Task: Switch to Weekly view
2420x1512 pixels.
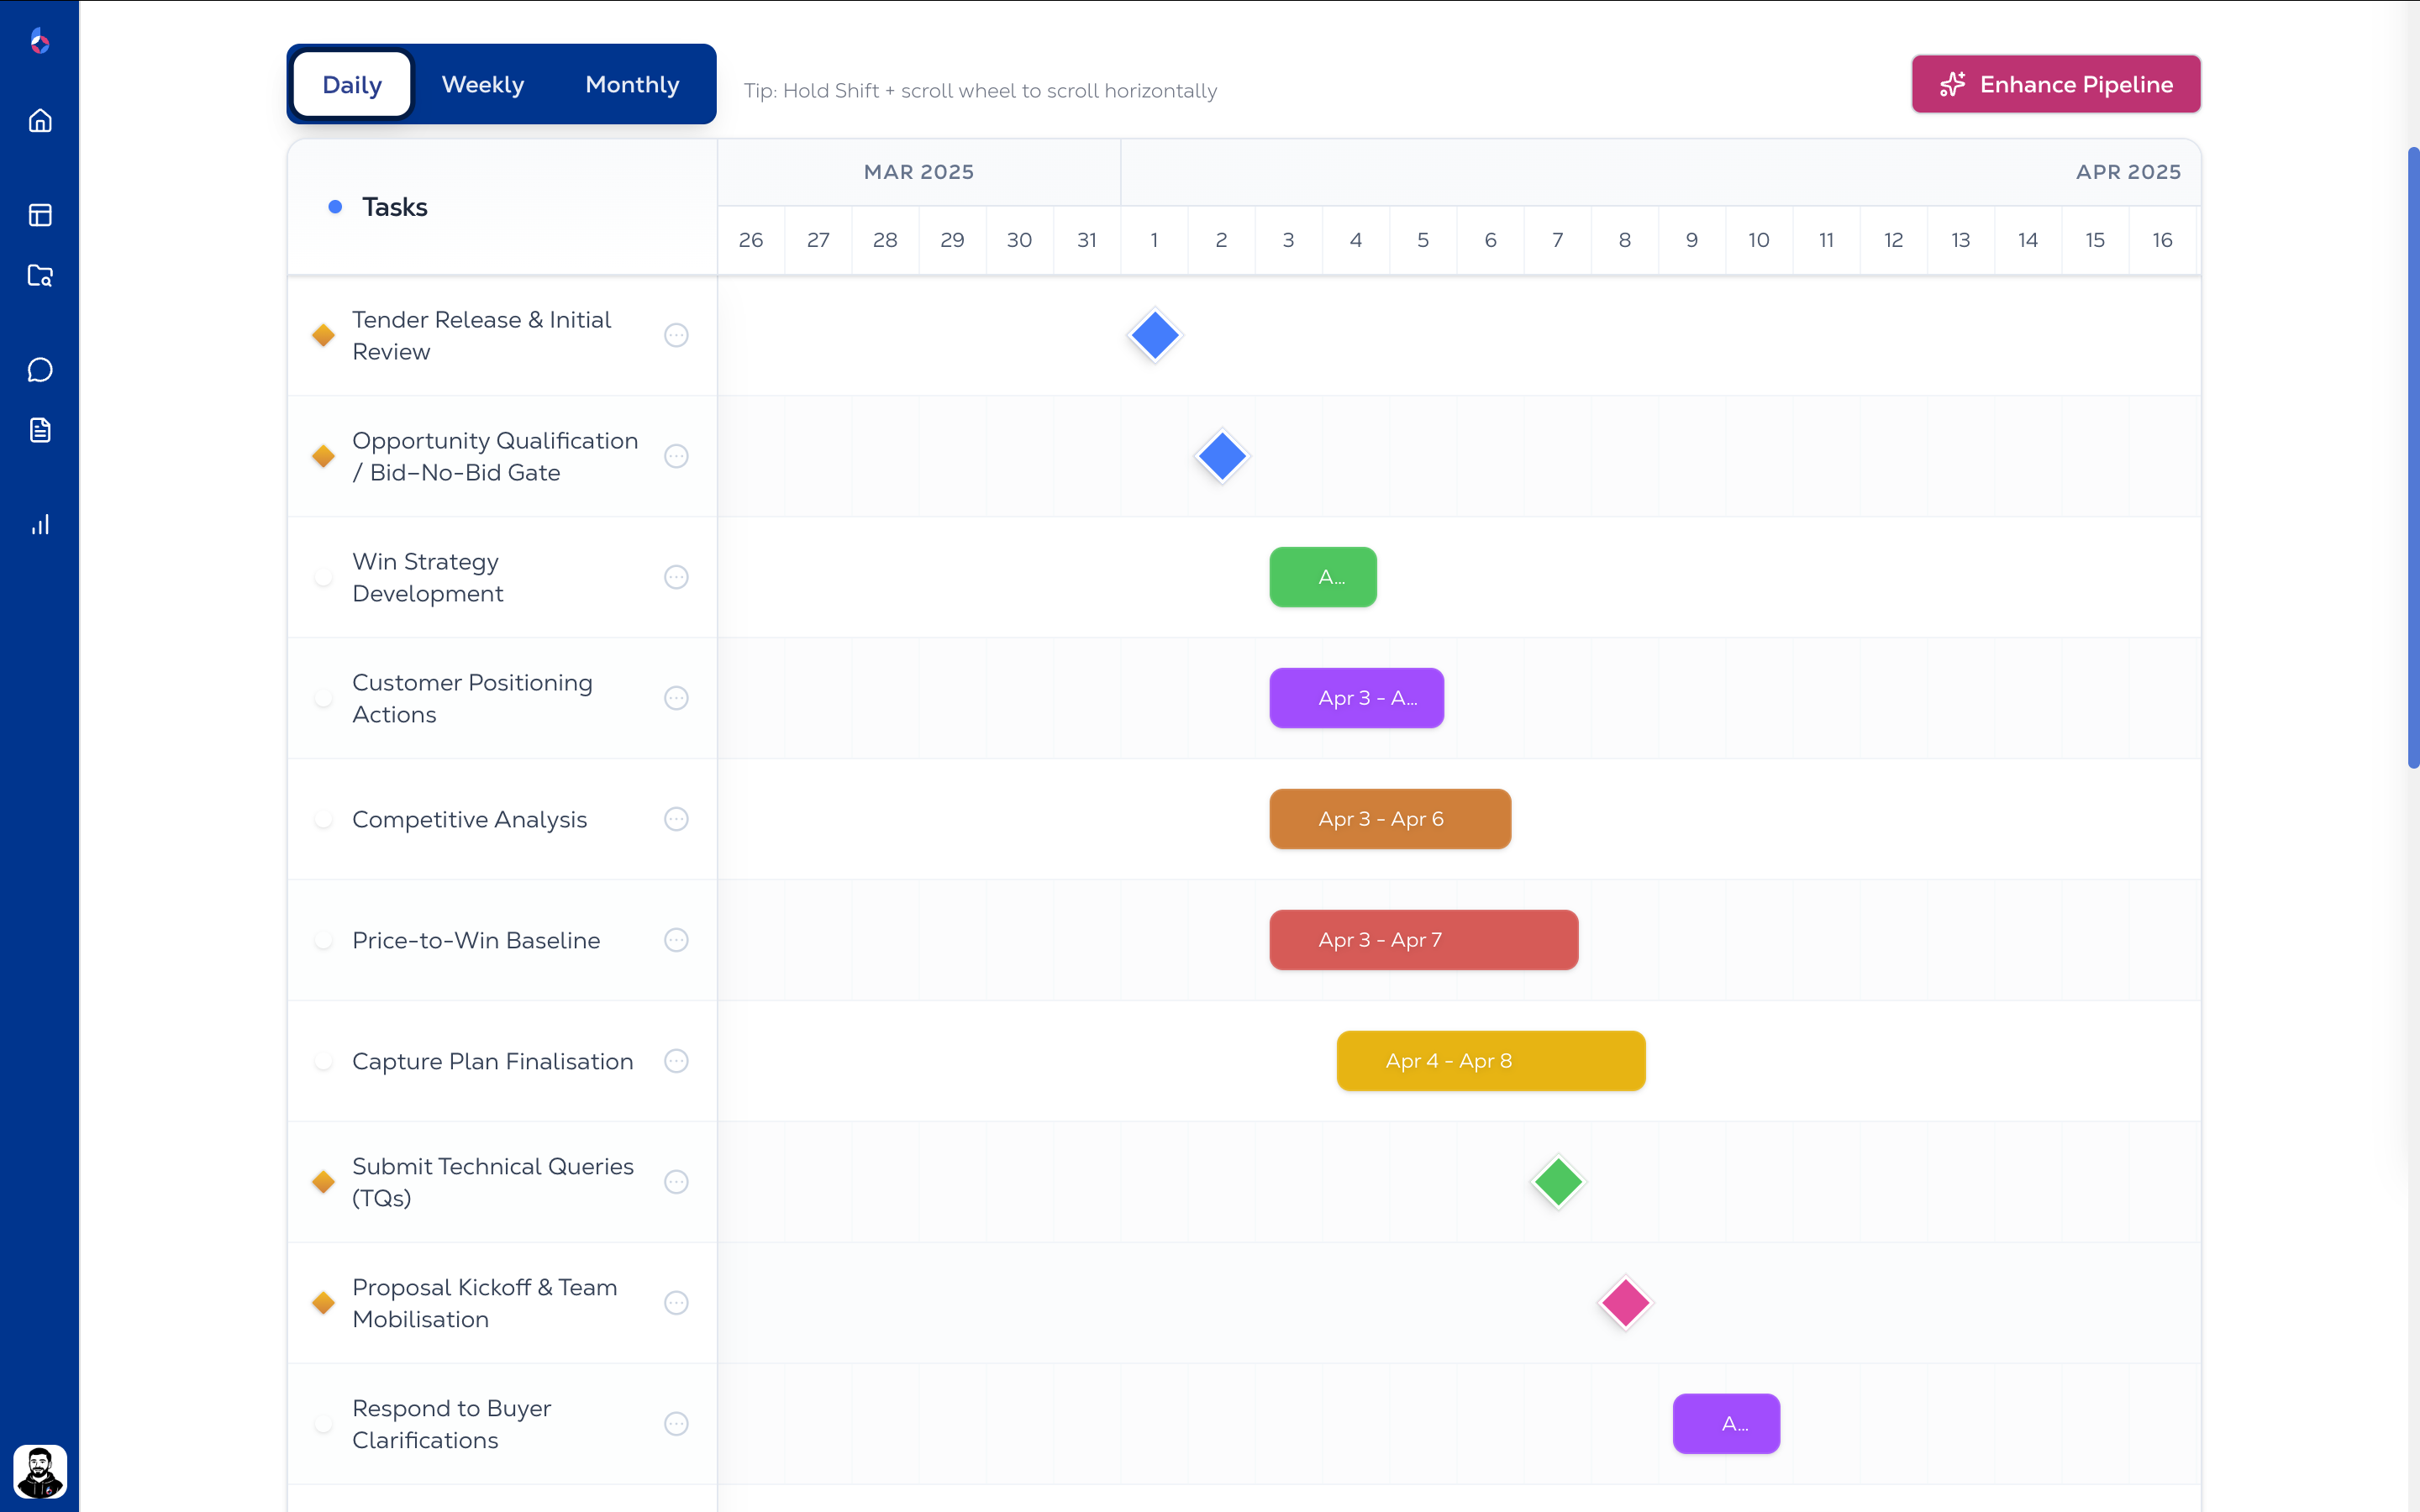Action: [483, 84]
